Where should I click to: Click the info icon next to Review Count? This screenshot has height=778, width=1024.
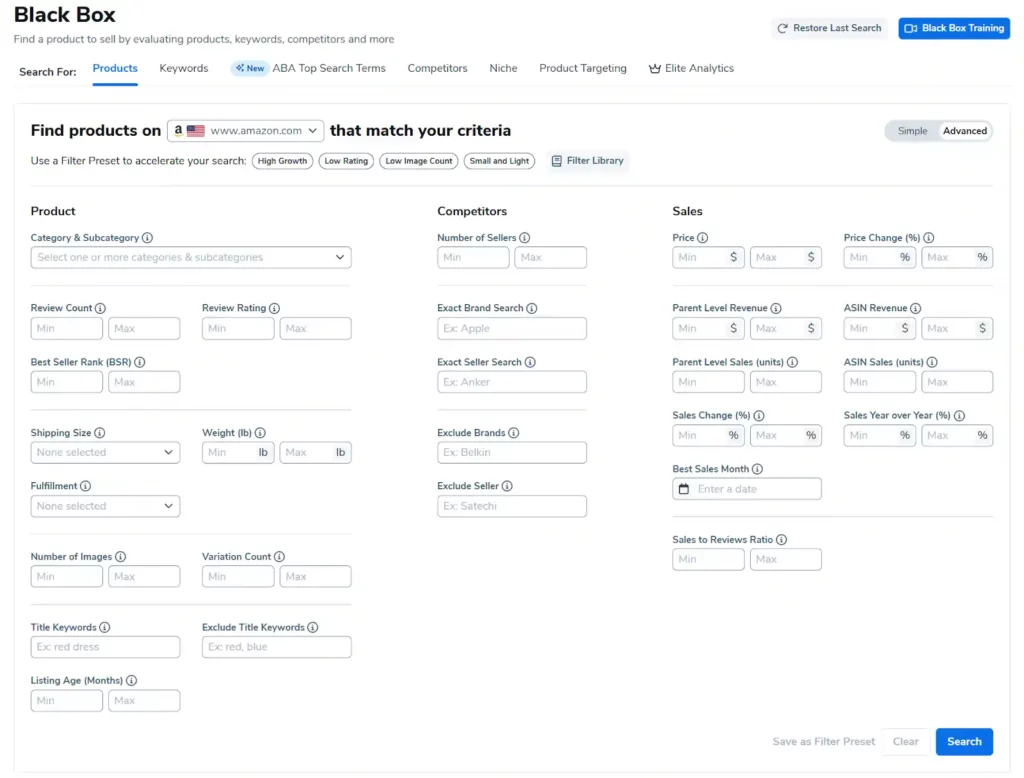100,309
